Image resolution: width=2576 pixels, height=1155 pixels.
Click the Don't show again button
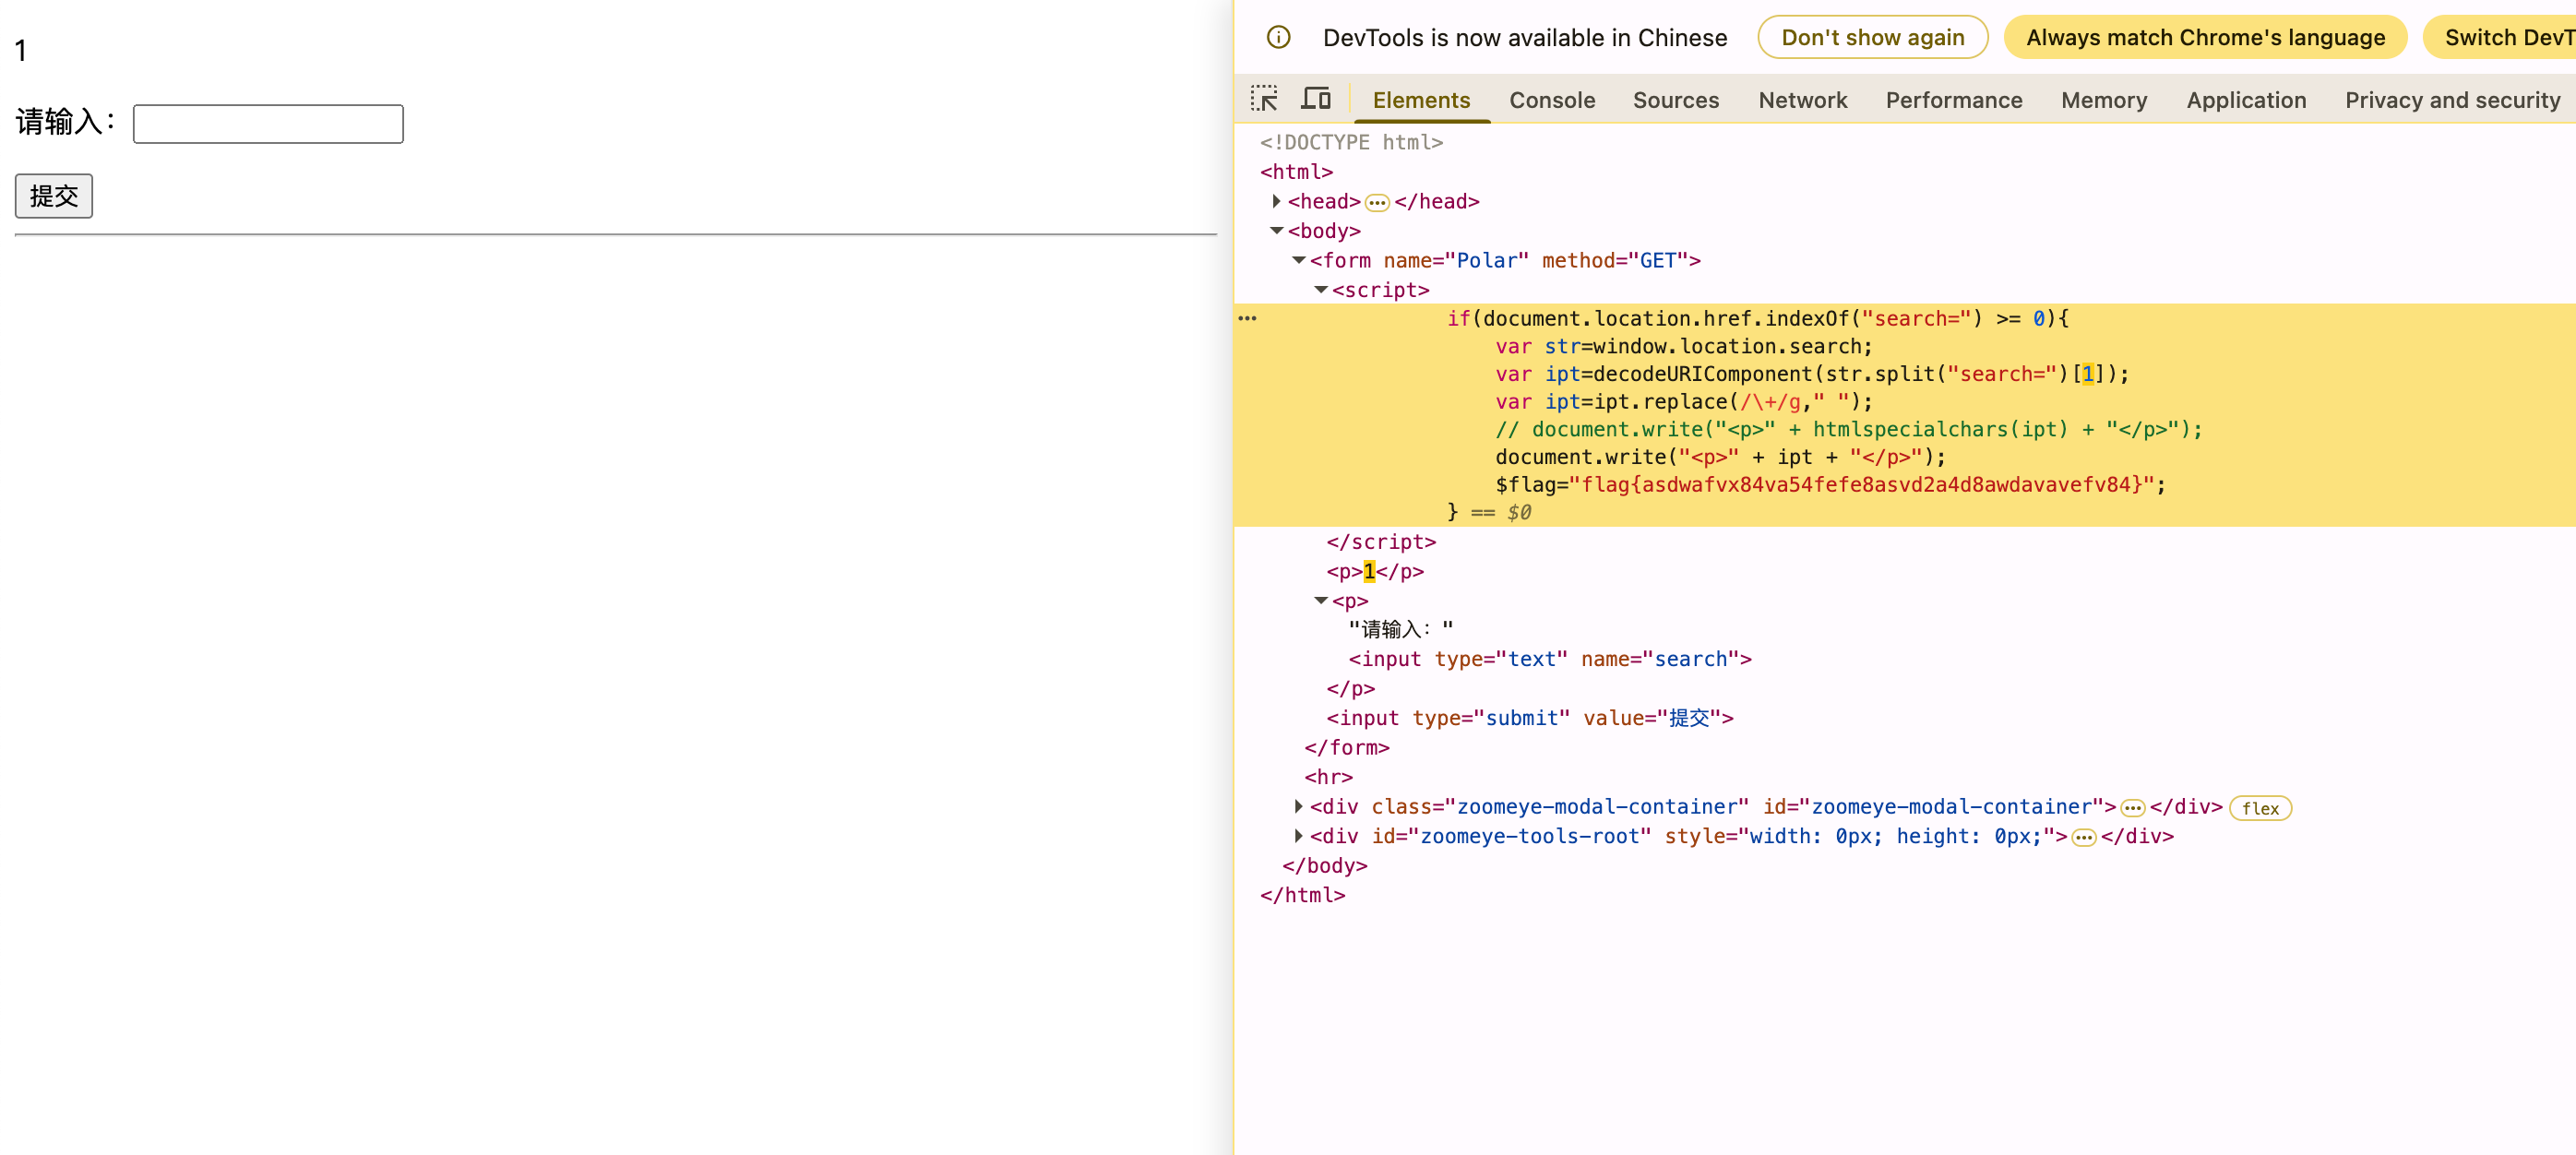pyautogui.click(x=1872, y=38)
